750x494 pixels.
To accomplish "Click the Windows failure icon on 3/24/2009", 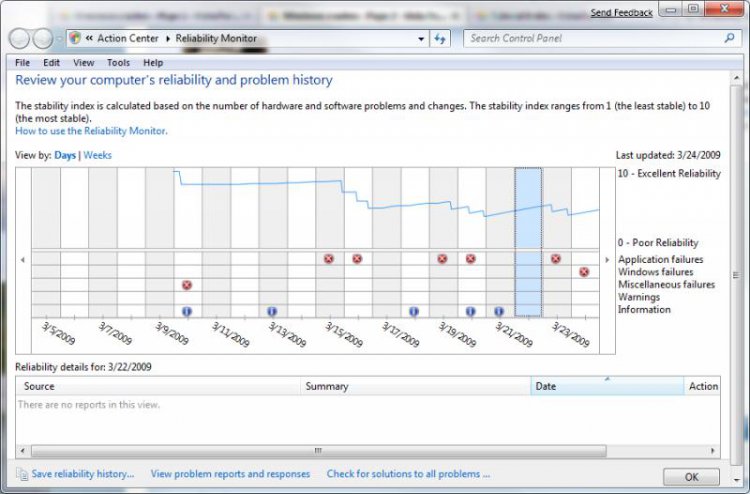I will (584, 272).
